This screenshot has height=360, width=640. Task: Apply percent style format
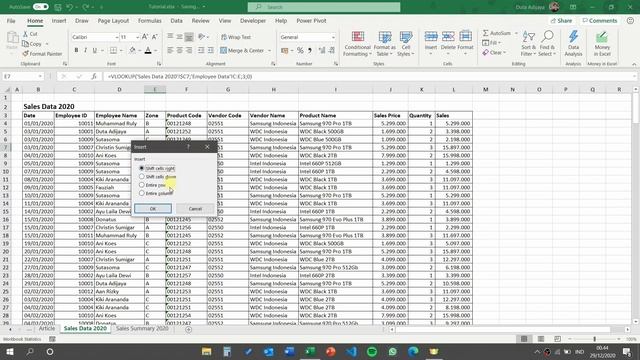click(300, 50)
